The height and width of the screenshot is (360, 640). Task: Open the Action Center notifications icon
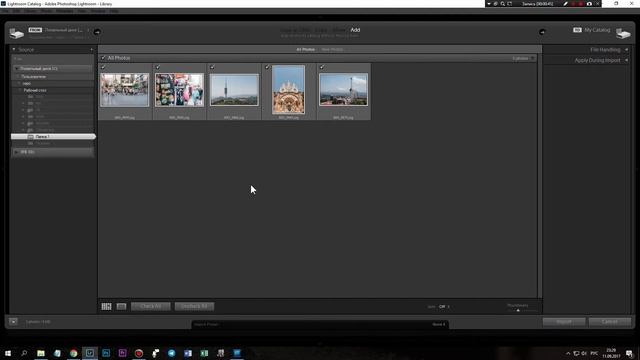pyautogui.click(x=630, y=353)
